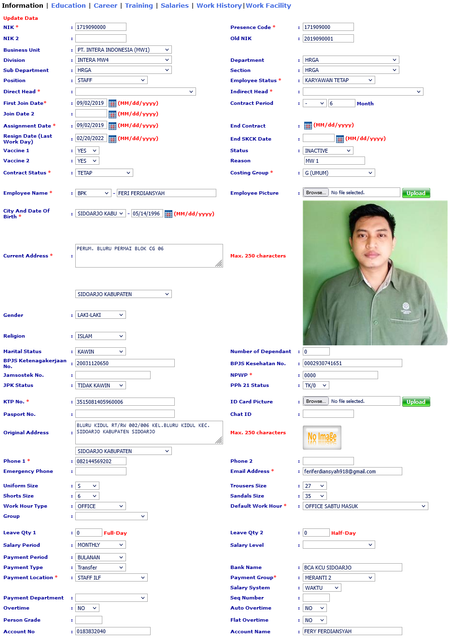
Task: Click the Phone 1 input field
Action: coord(101,461)
